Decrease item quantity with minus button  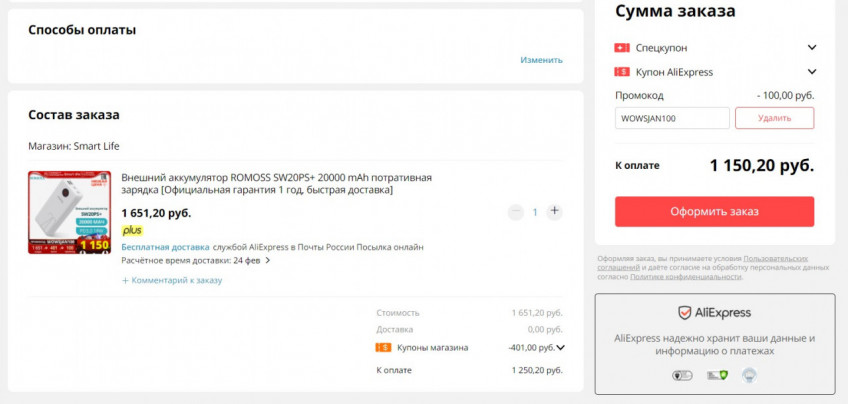coord(515,212)
